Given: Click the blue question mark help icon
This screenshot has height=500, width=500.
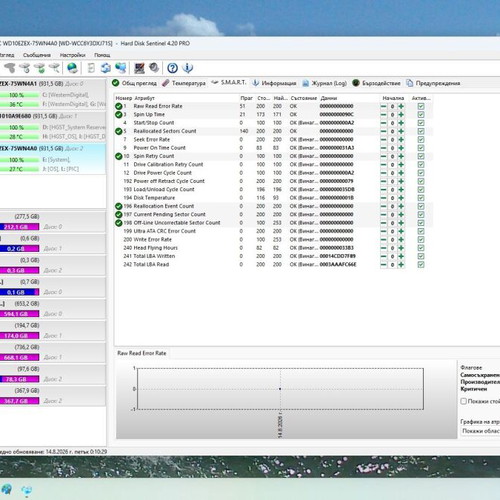Looking at the screenshot, I should coord(172,68).
